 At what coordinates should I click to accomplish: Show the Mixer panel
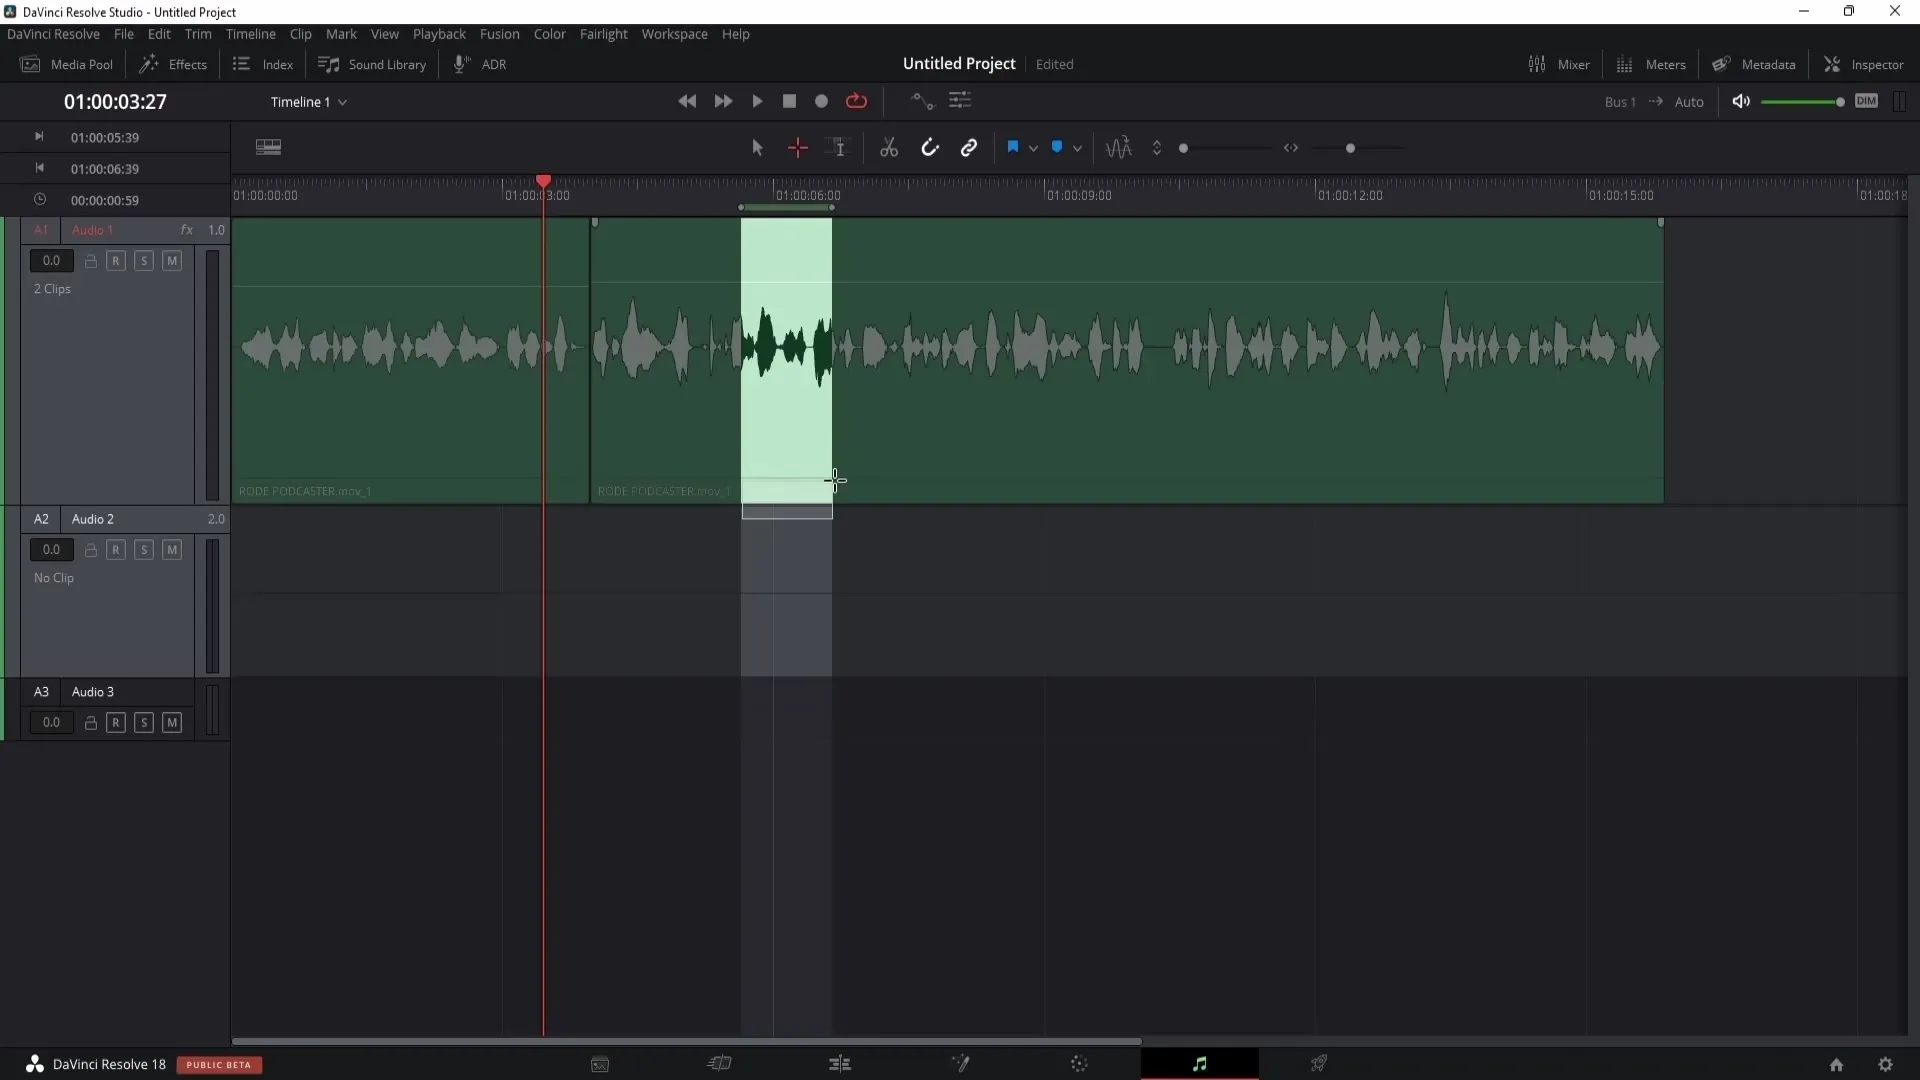1559,64
